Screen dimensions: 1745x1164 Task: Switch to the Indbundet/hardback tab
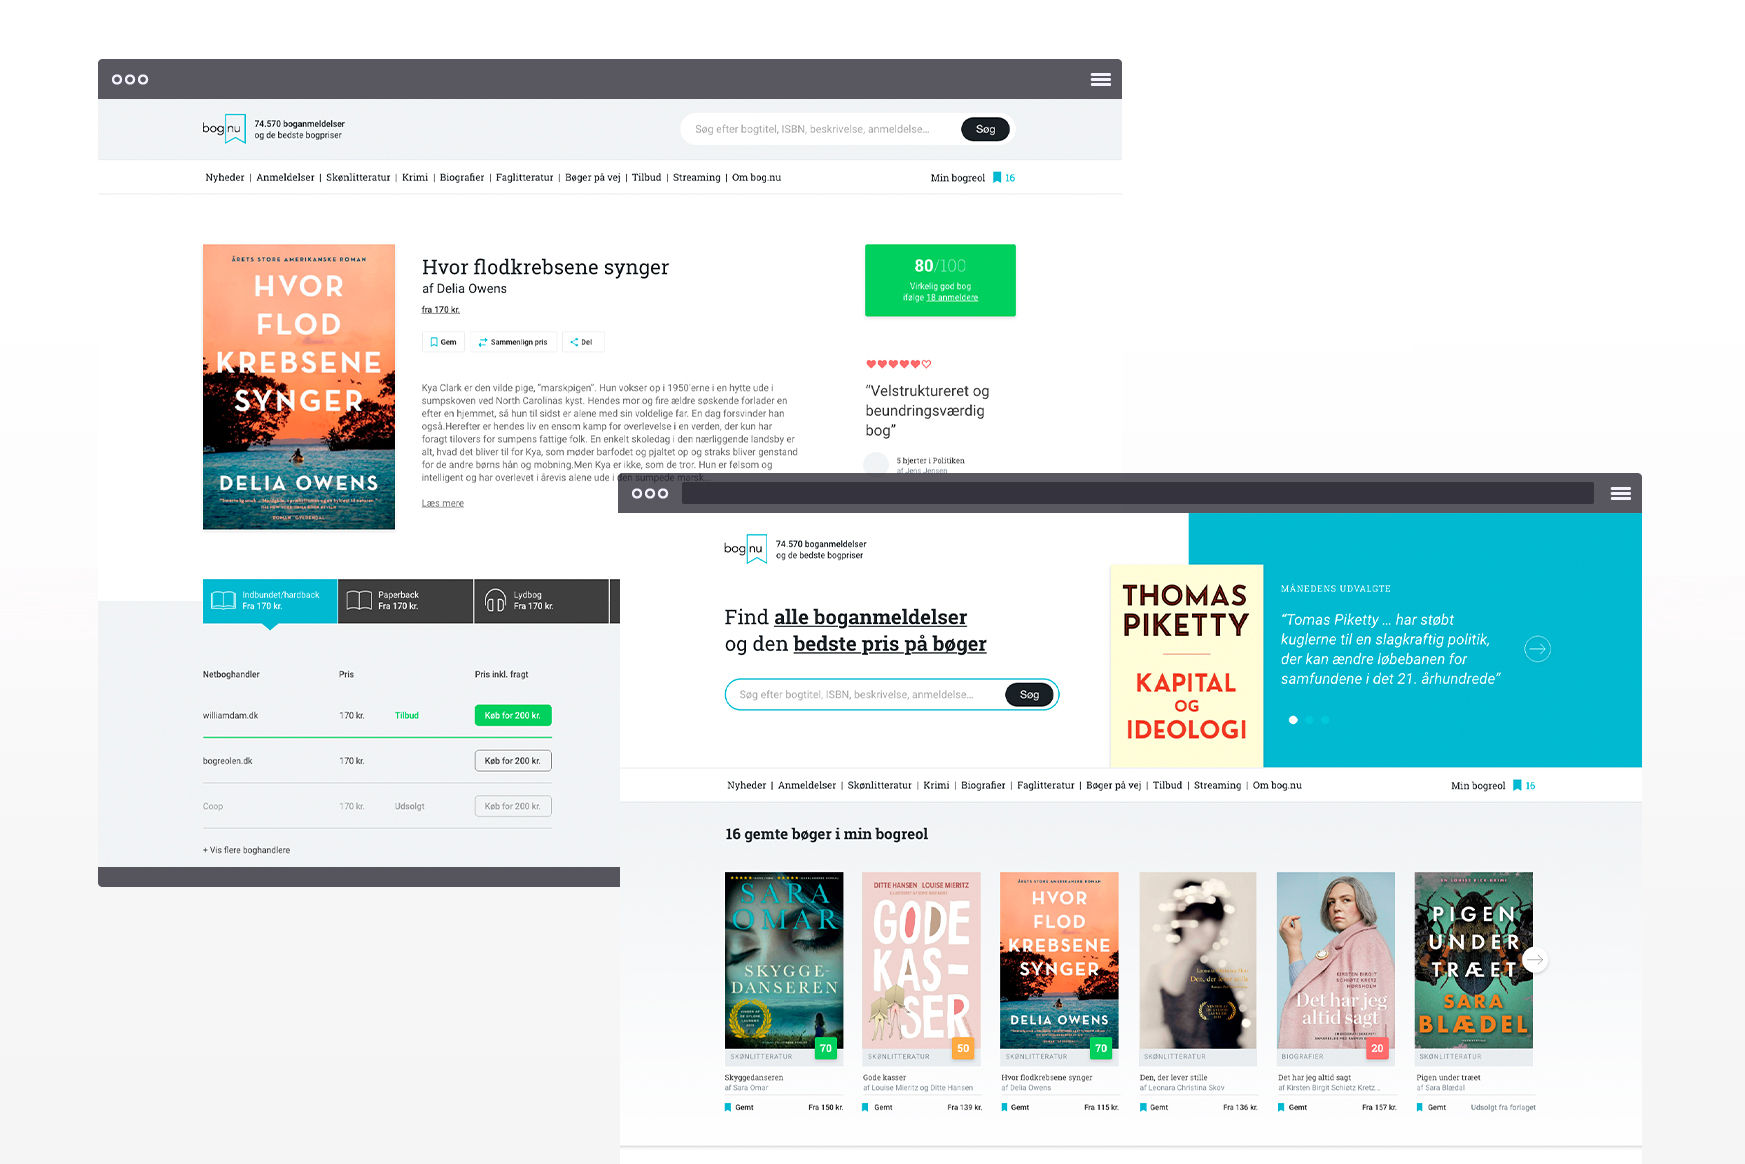(270, 601)
